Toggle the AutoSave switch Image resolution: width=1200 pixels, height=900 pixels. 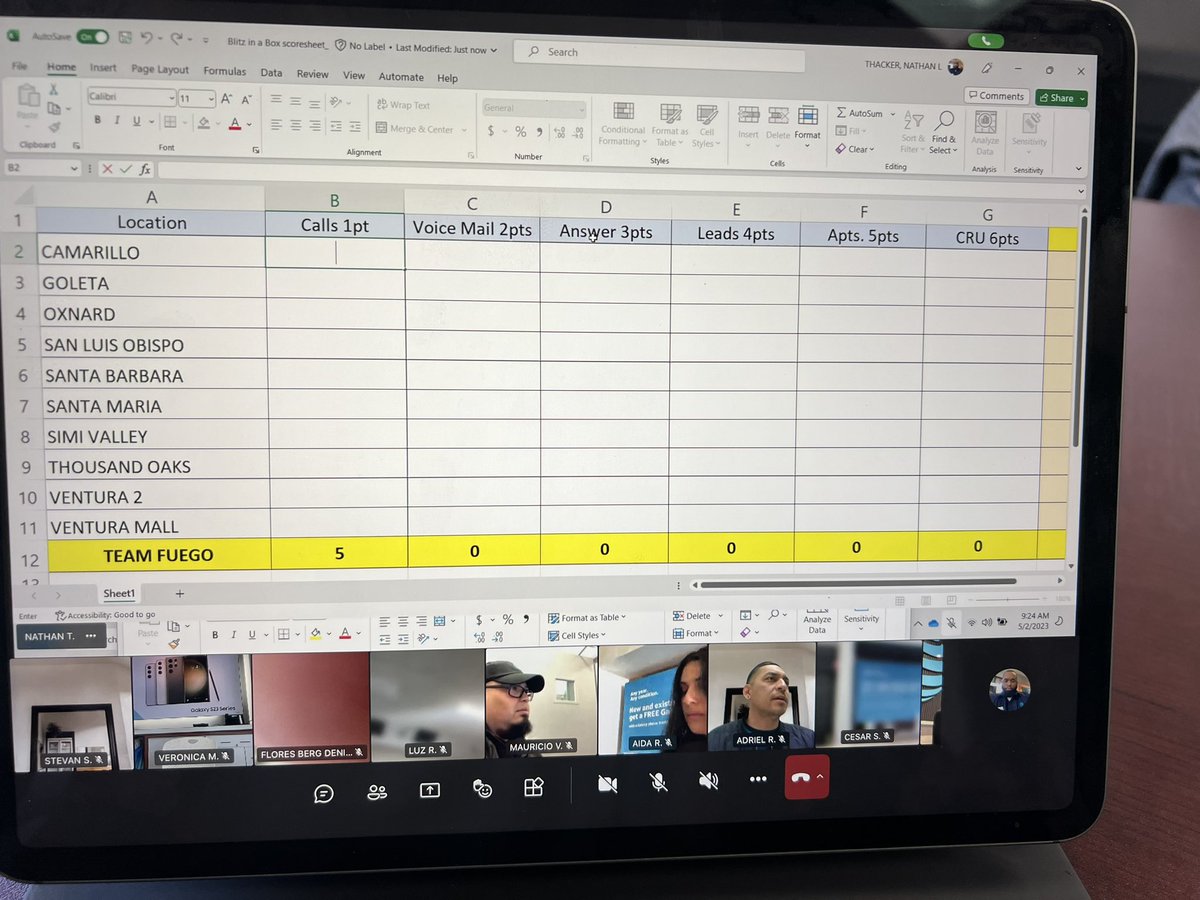93,36
